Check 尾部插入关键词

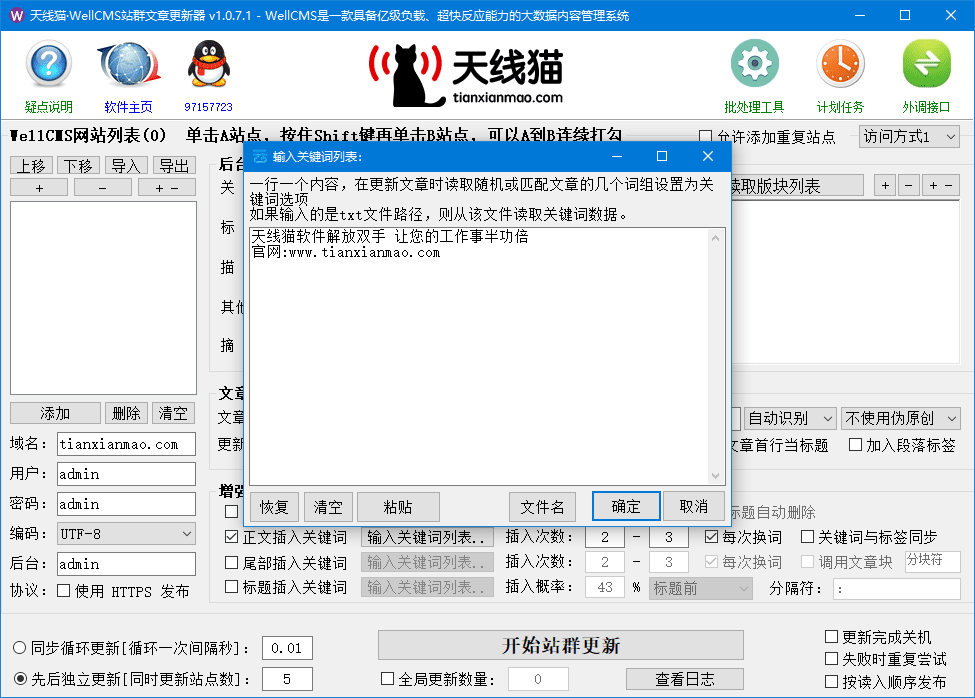tap(231, 563)
